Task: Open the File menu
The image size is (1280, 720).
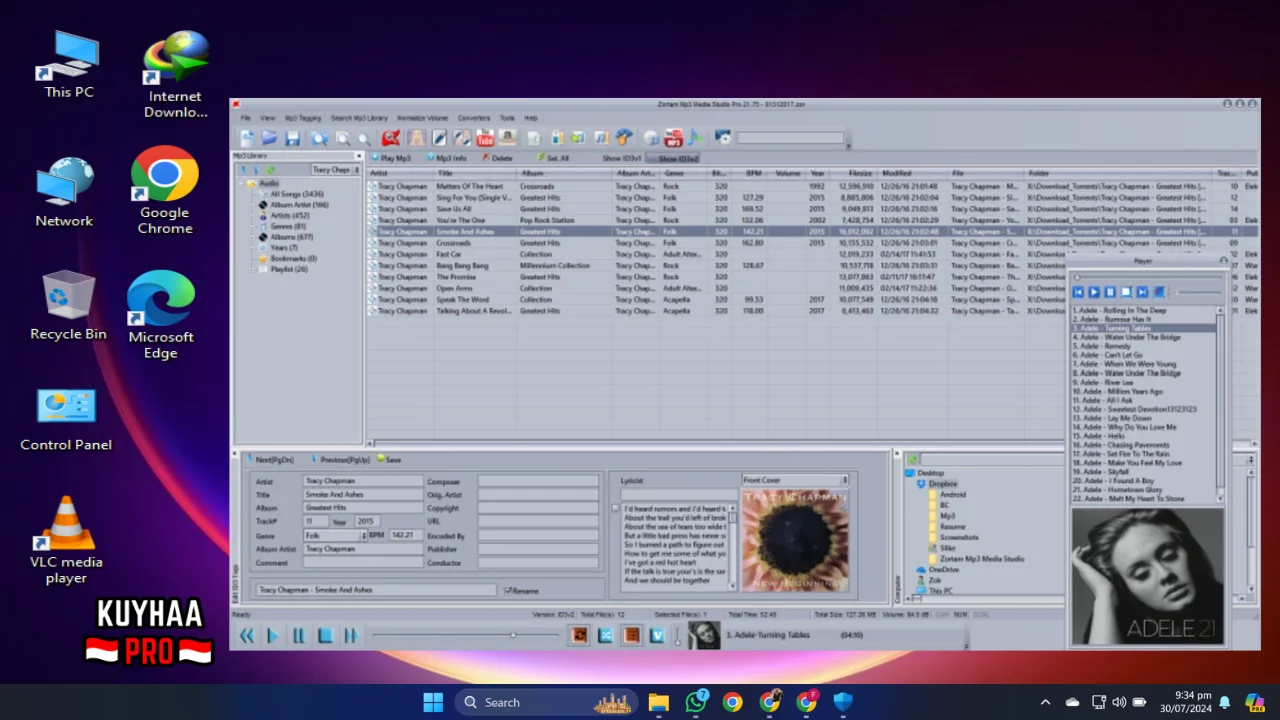Action: pyautogui.click(x=245, y=118)
